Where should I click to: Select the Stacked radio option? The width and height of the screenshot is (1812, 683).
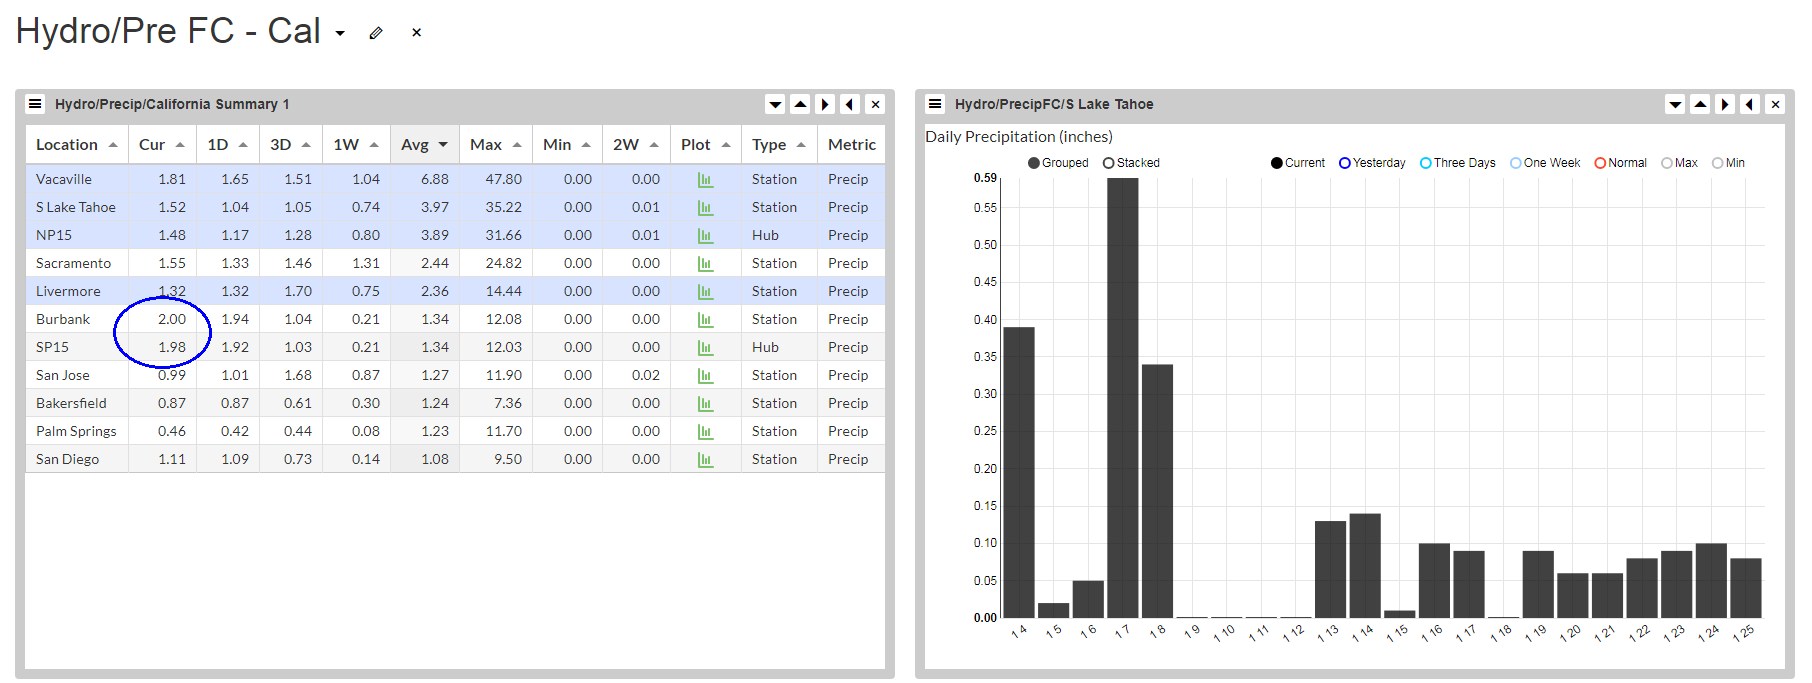[x=1108, y=163]
